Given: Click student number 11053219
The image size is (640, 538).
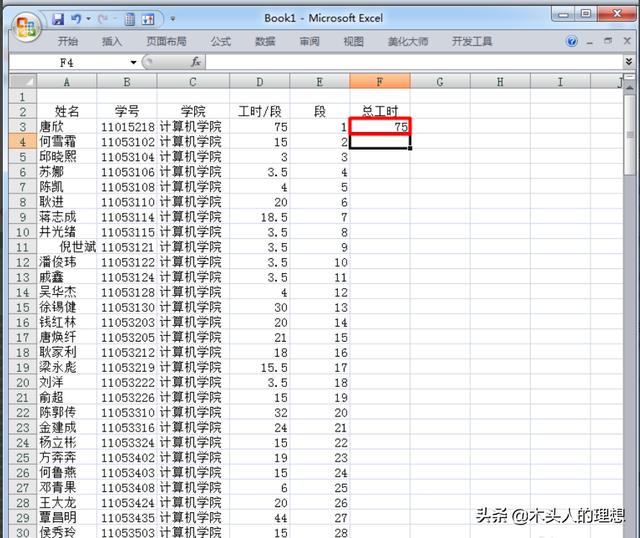Looking at the screenshot, I should tap(127, 367).
